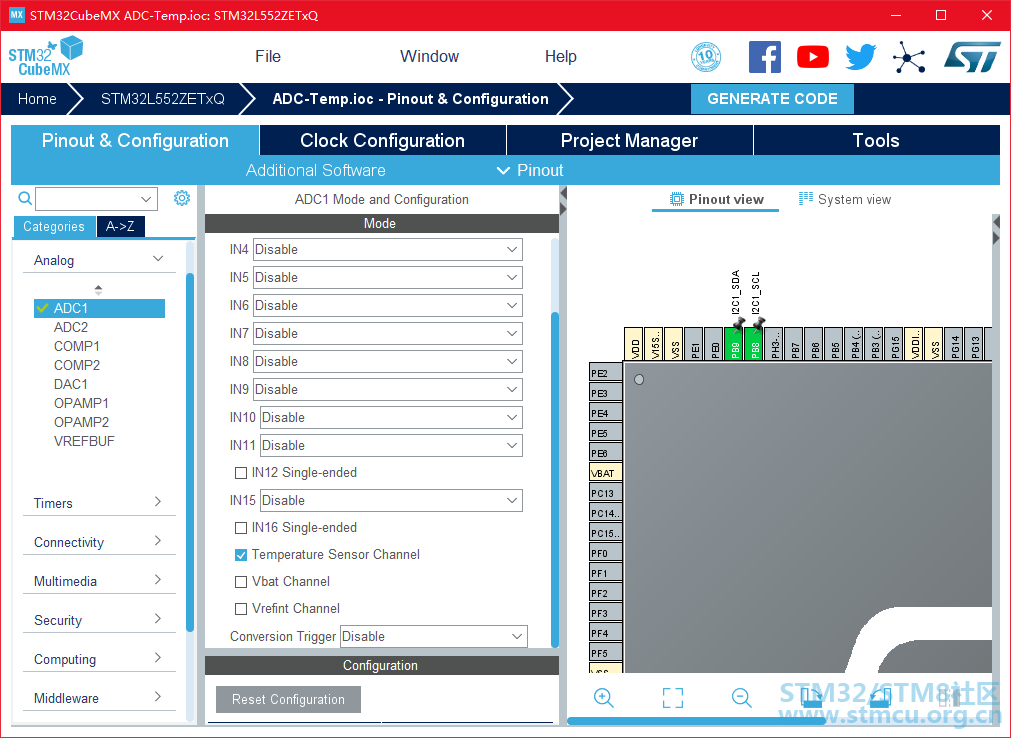
Task: Open the categories settings gear
Action: [x=182, y=198]
